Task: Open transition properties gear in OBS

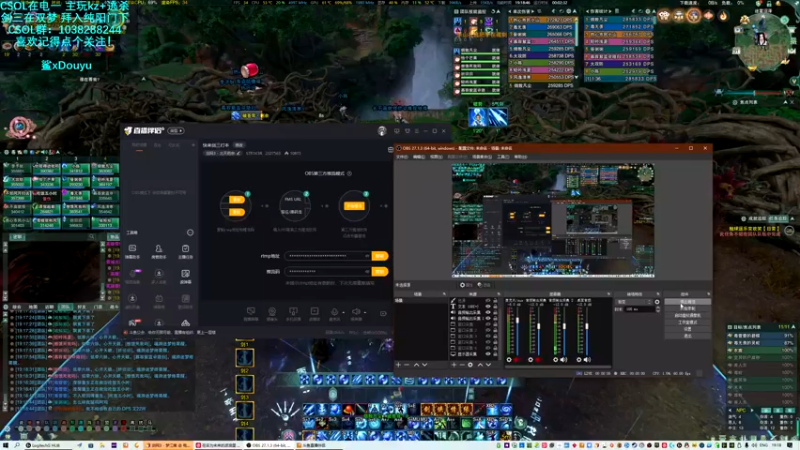Action: pos(657,302)
